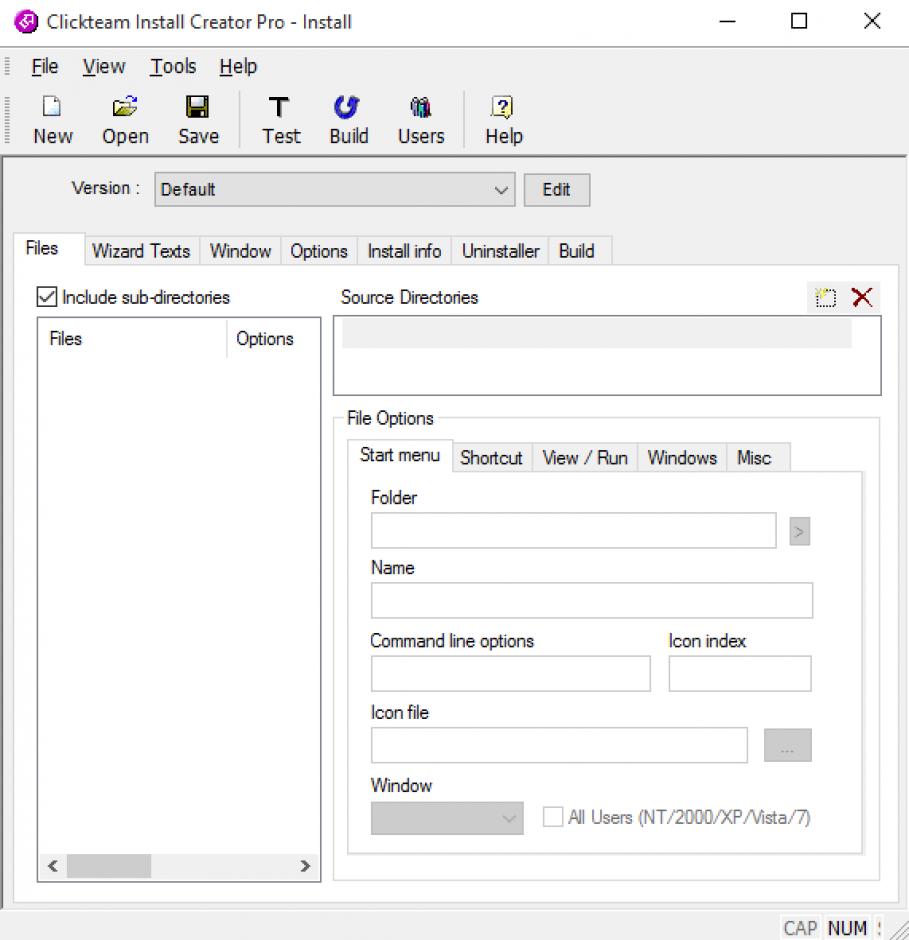Open the Tools menu
The image size is (909, 940).
173,66
